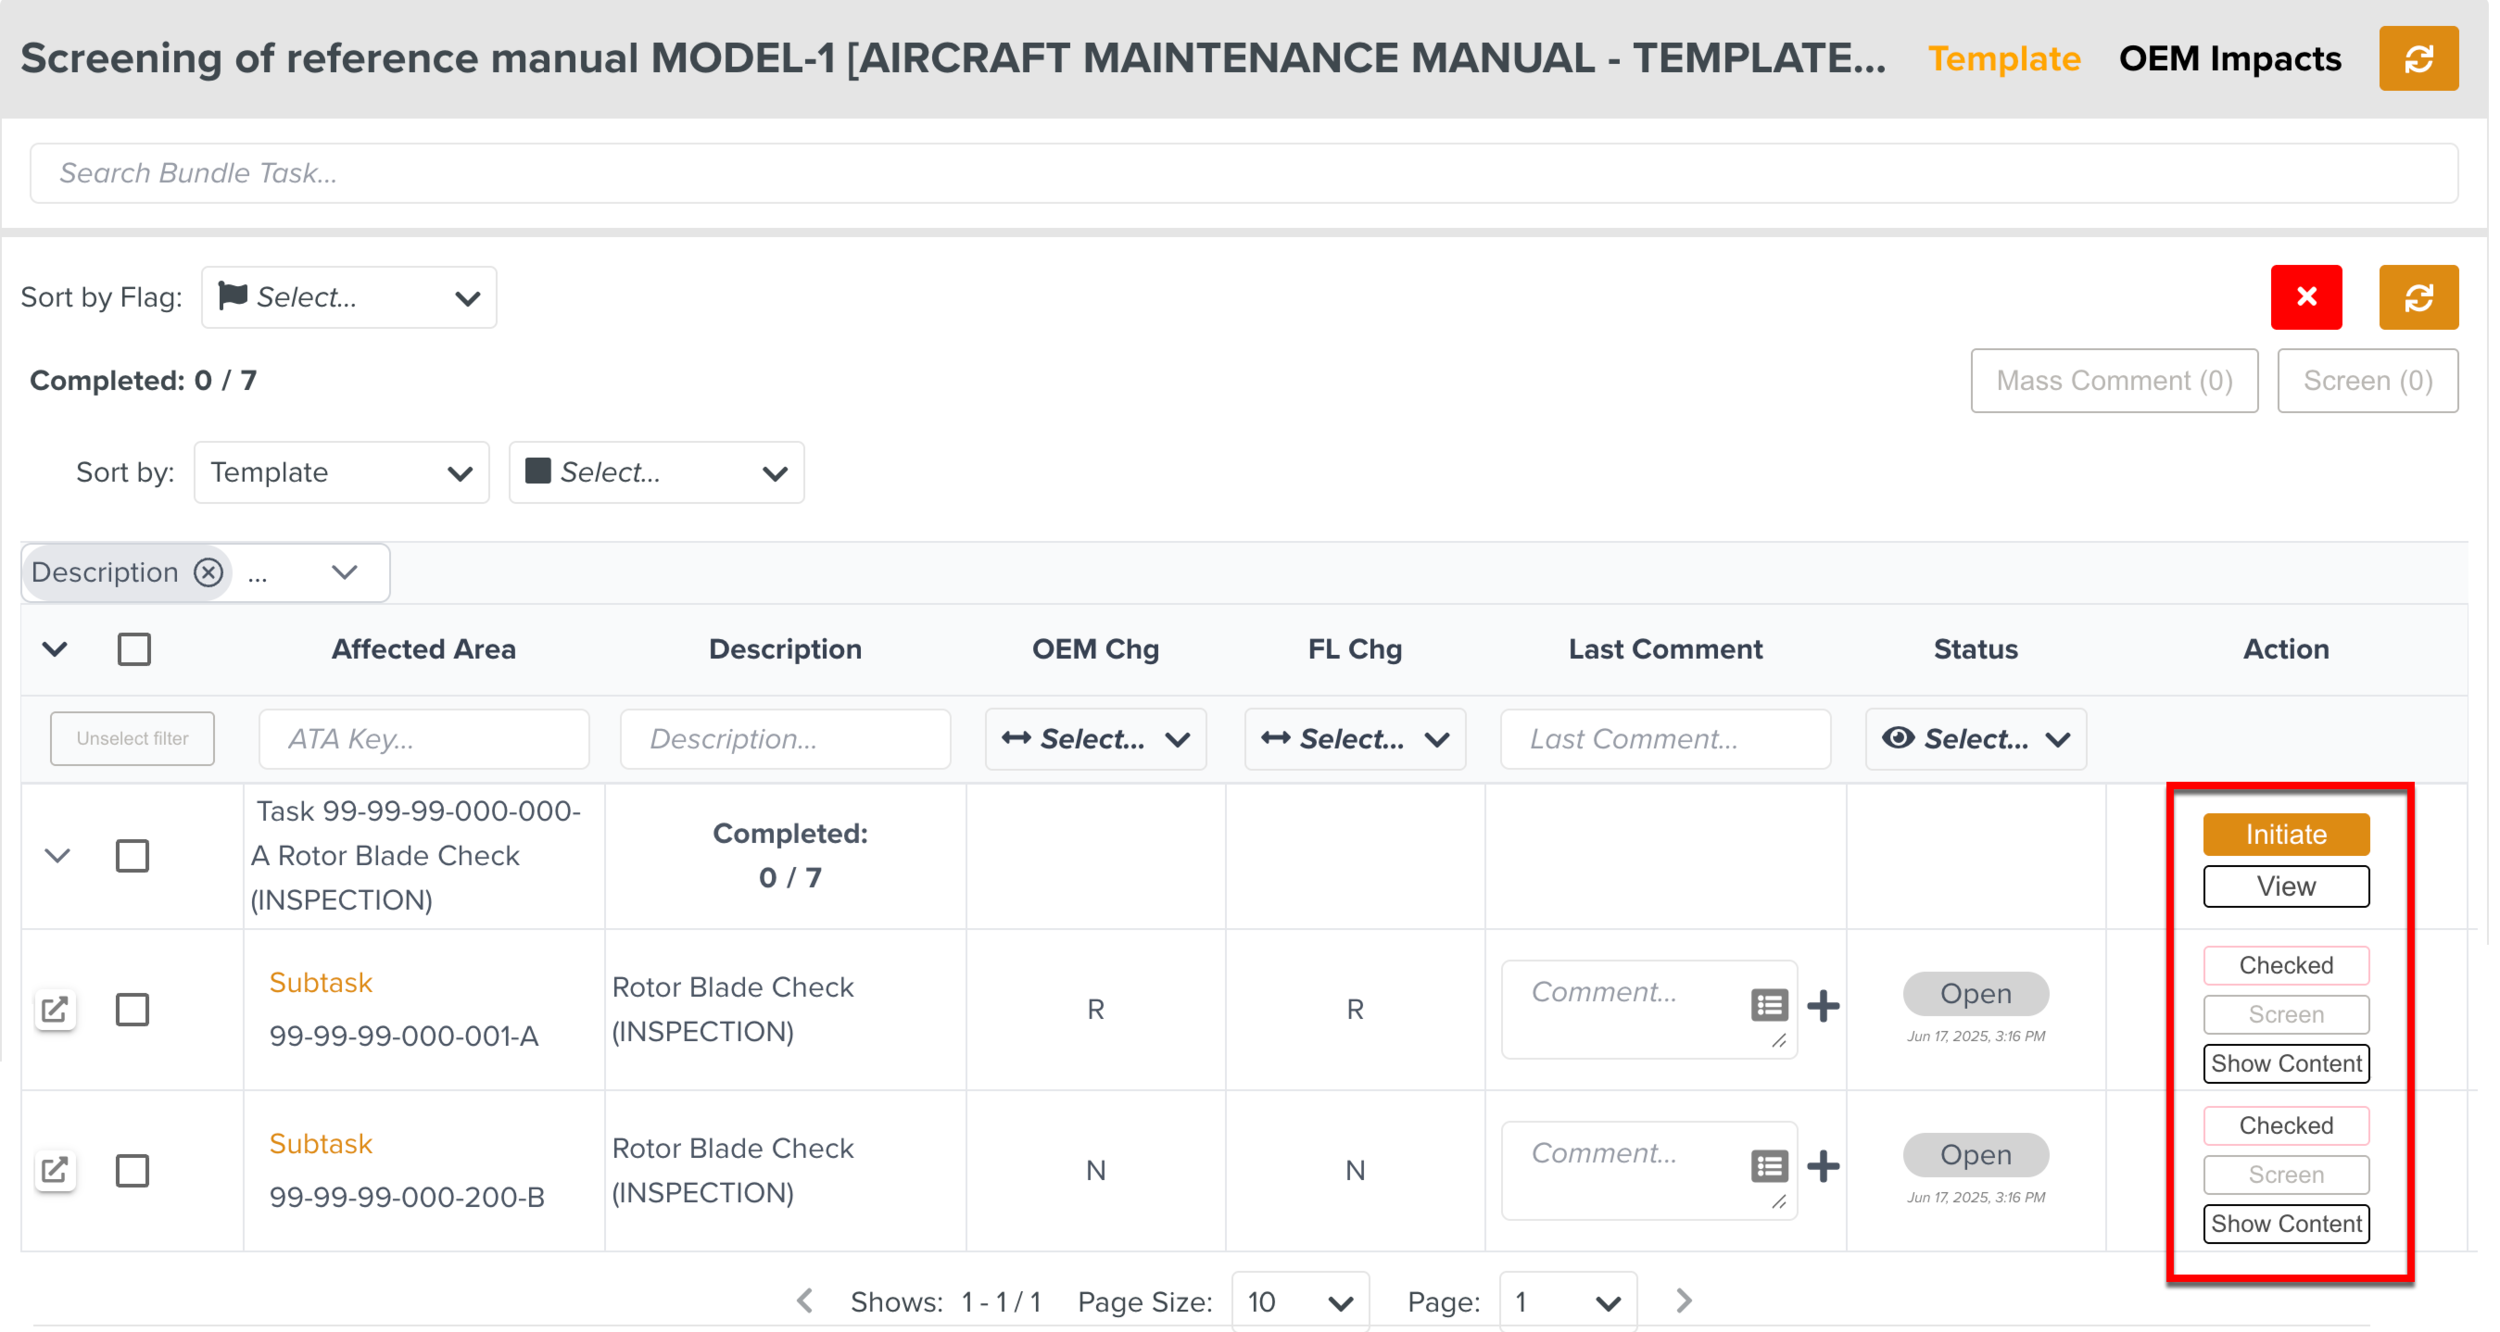The image size is (2500, 1332).
Task: Toggle the select-all checkbox in table header
Action: (x=134, y=649)
